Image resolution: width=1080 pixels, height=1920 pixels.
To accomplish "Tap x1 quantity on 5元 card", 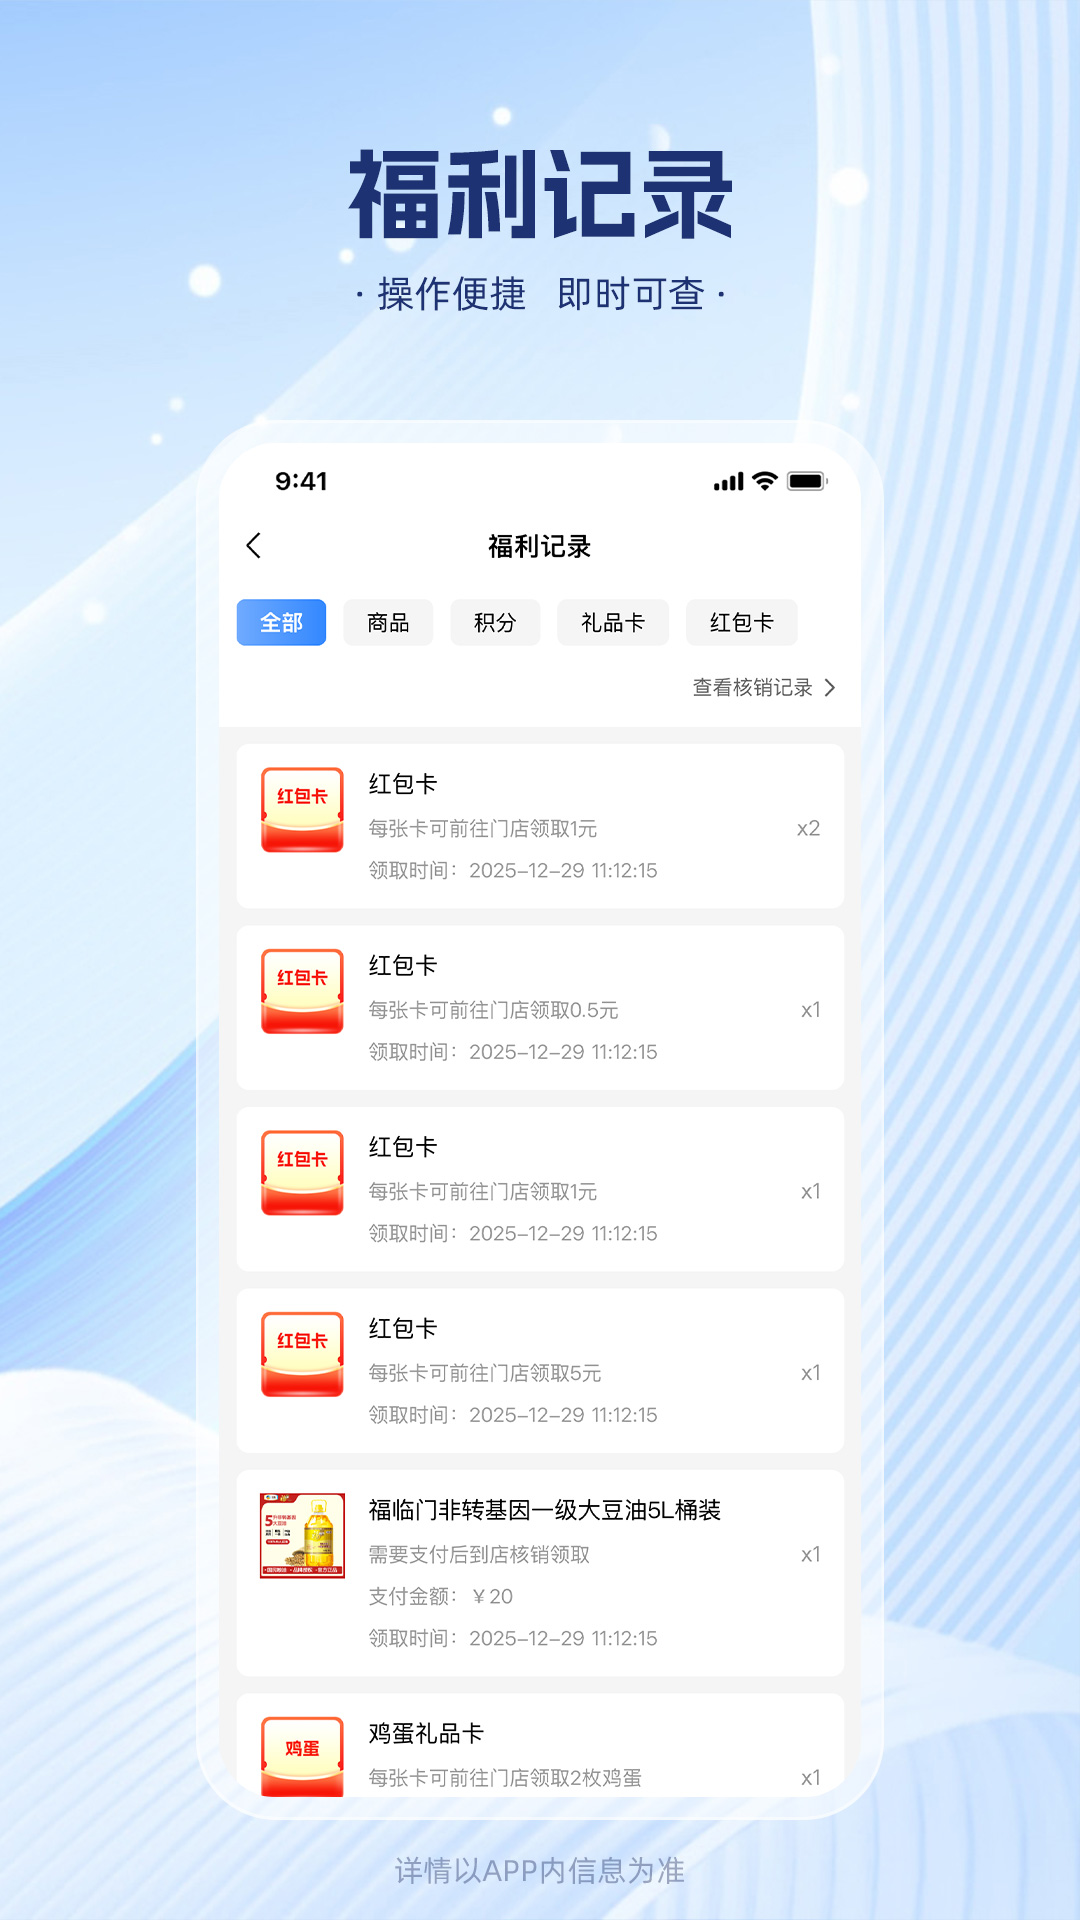I will point(810,1373).
